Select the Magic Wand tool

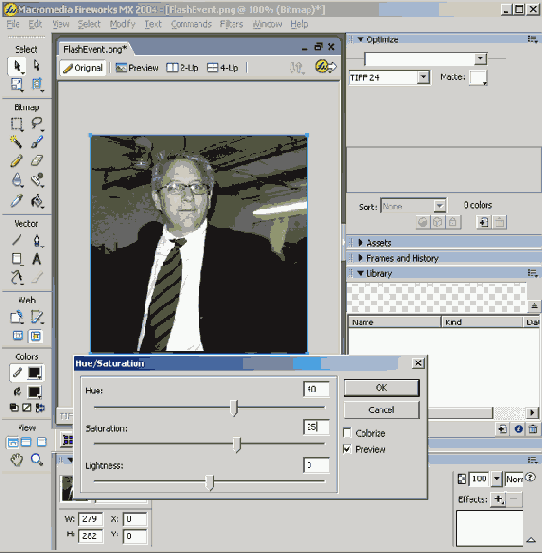tap(16, 141)
